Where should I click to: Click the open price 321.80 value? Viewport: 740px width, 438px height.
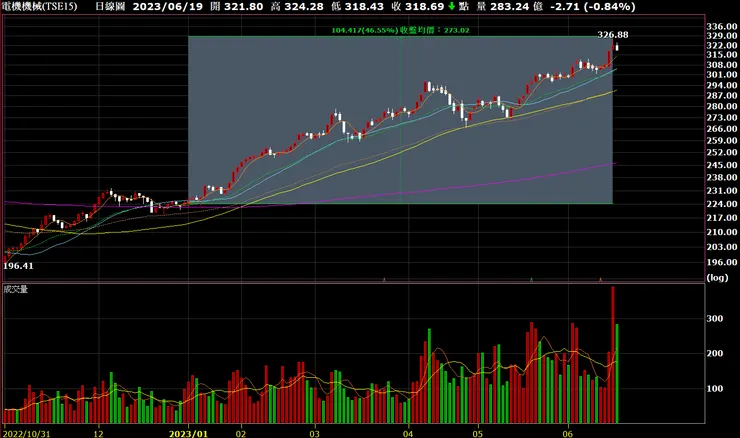point(243,7)
